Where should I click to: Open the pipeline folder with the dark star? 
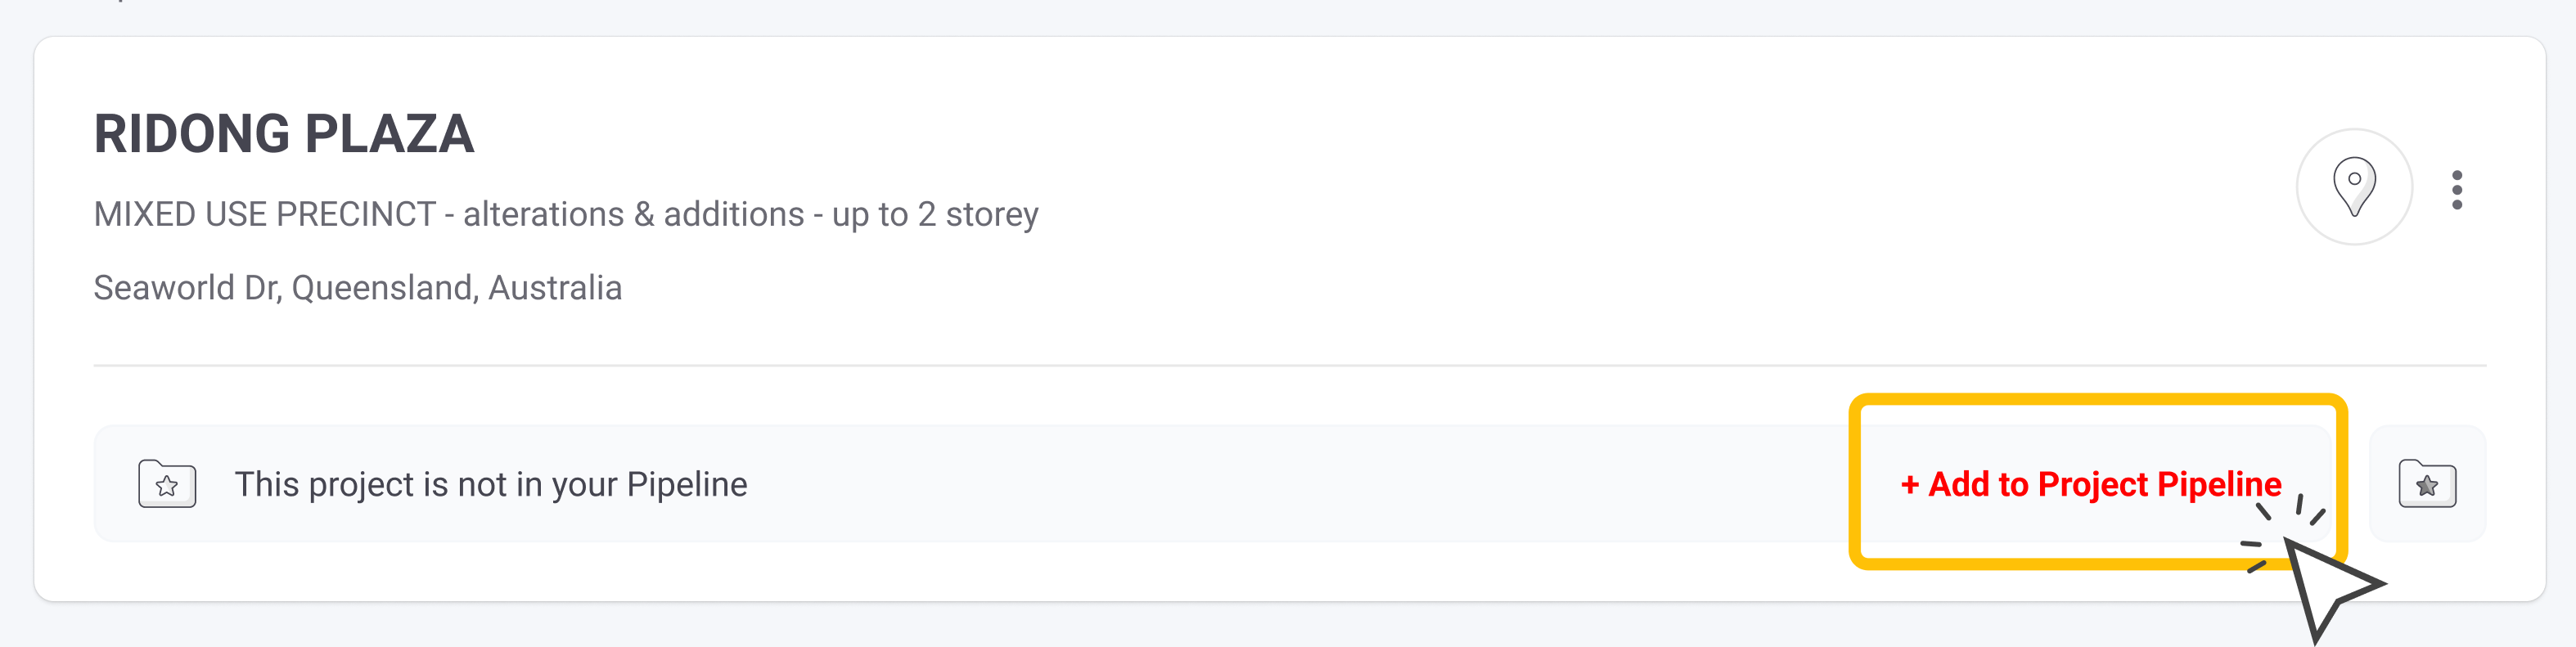click(2426, 484)
